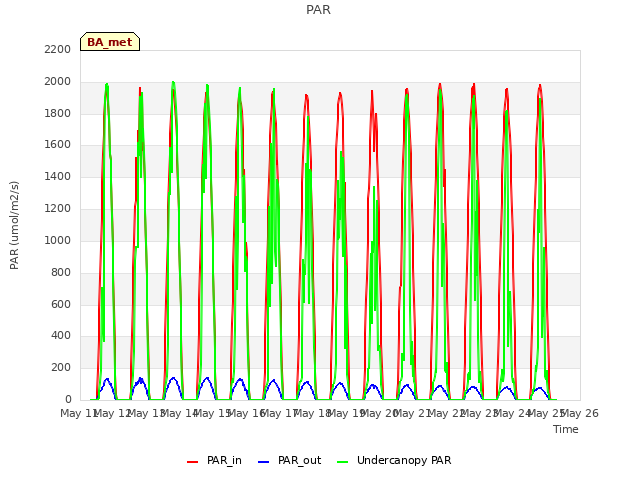Click the May 11 x-axis label

(x=79, y=413)
